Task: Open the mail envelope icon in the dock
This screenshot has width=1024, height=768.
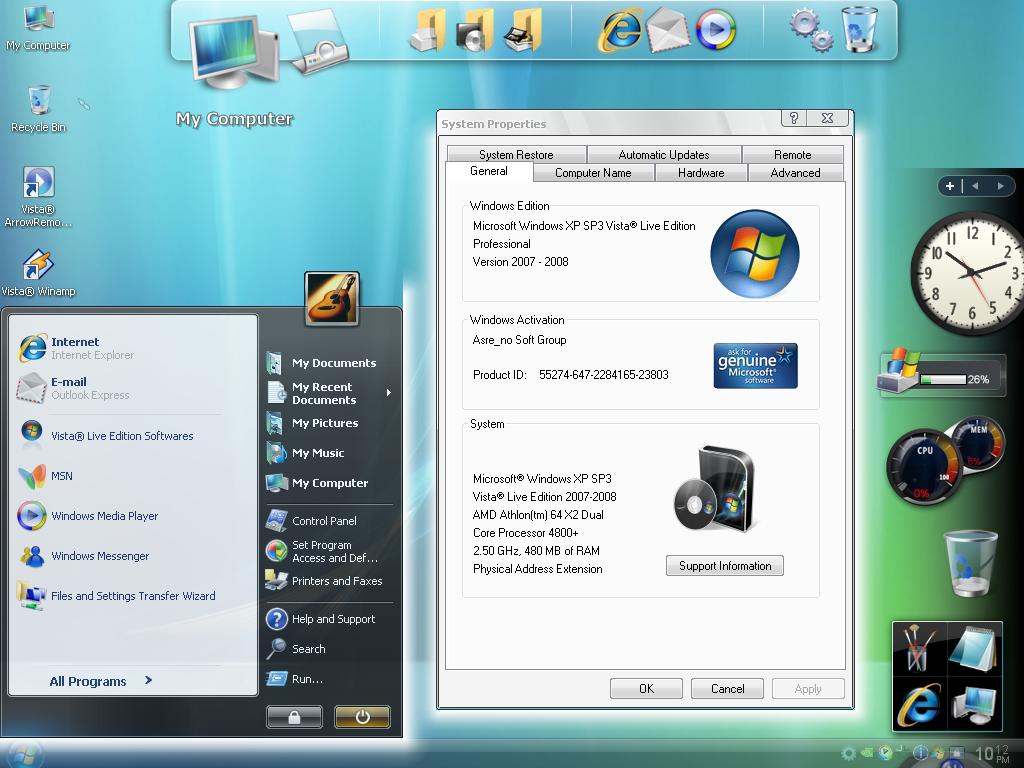Action: (667, 31)
